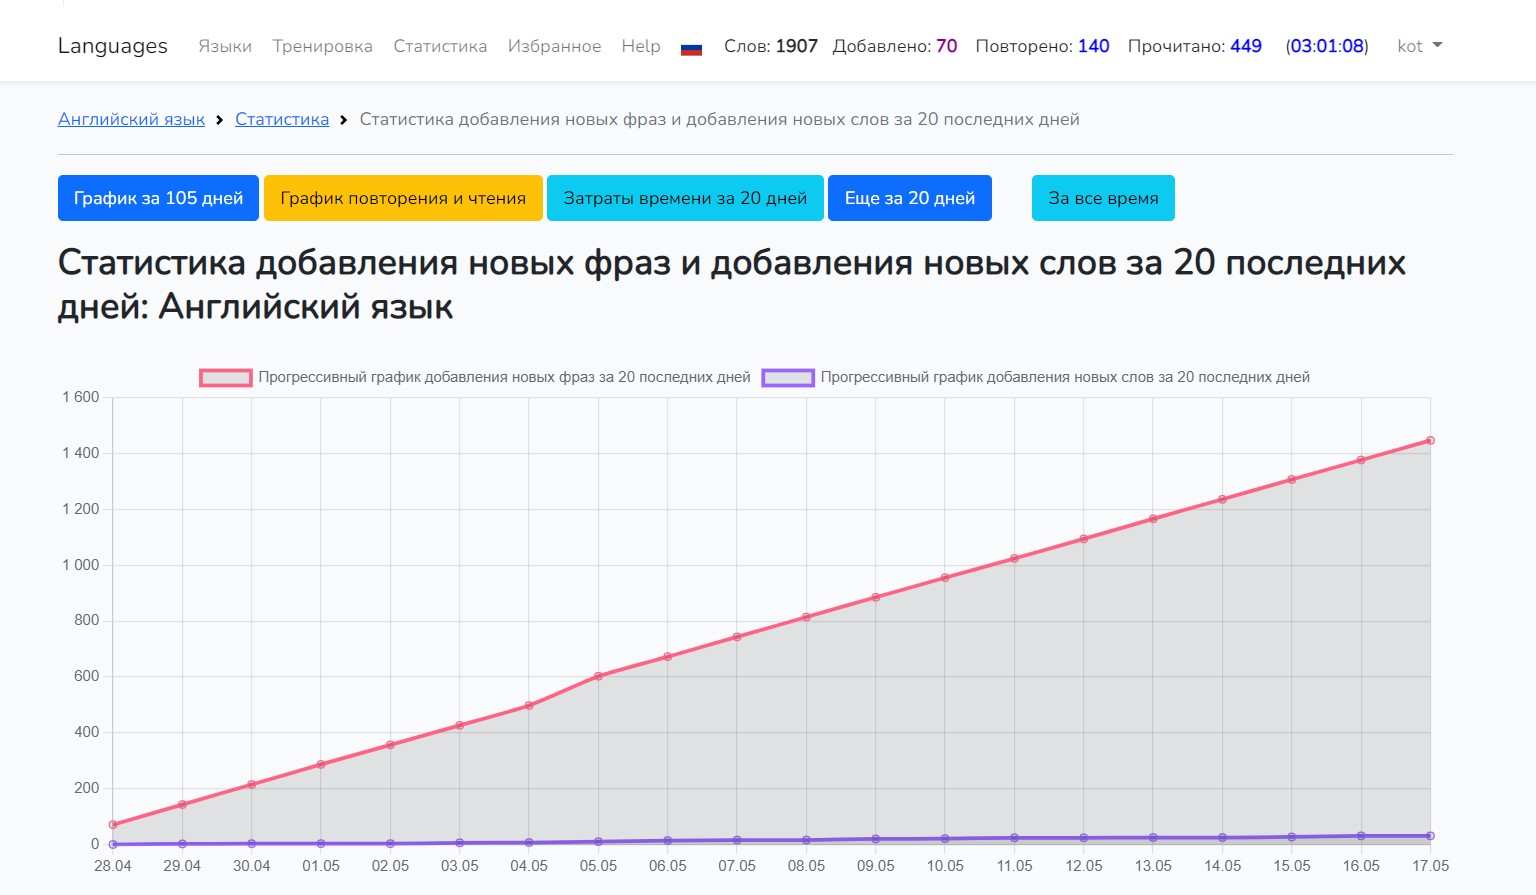Click the session timer 03:01:08

tap(1327, 46)
